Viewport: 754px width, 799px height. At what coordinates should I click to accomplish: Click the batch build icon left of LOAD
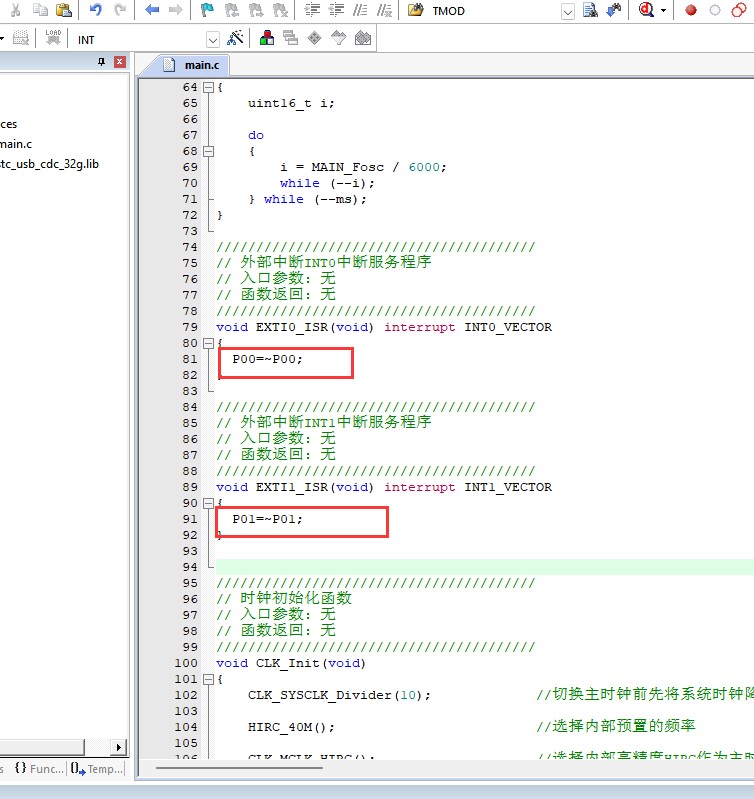point(21,38)
